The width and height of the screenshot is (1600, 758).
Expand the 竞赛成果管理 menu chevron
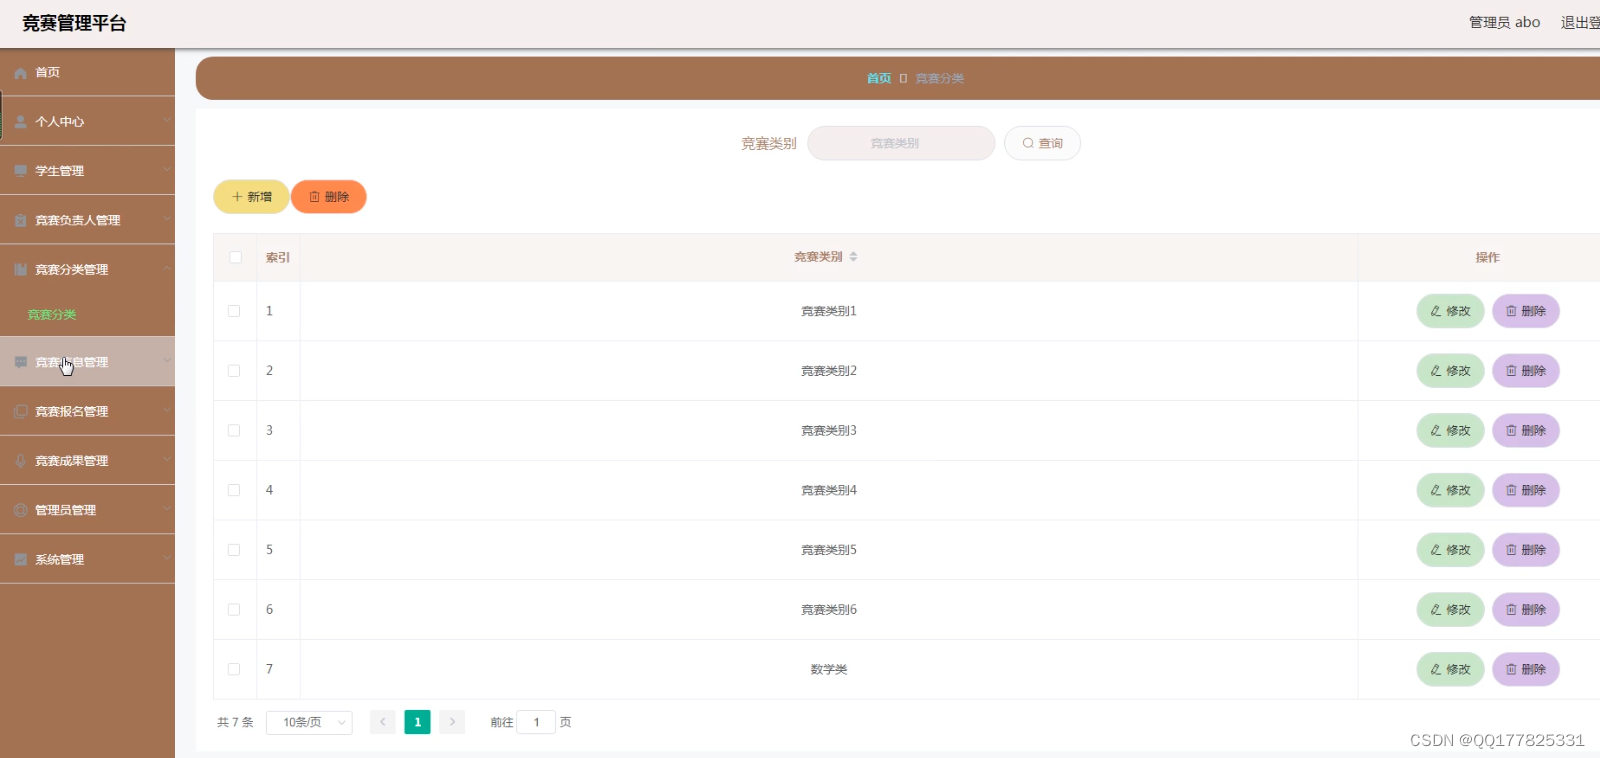[167, 460]
